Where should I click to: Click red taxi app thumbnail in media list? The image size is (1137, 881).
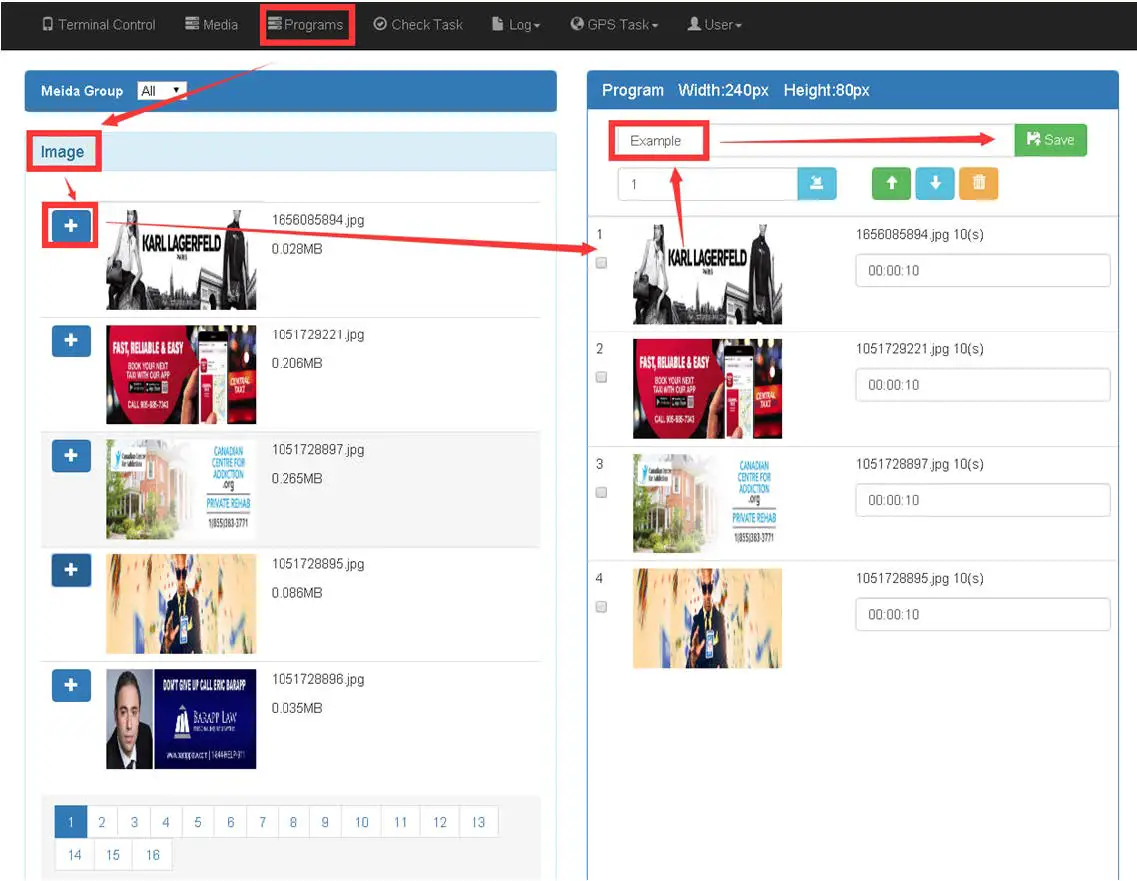click(181, 375)
